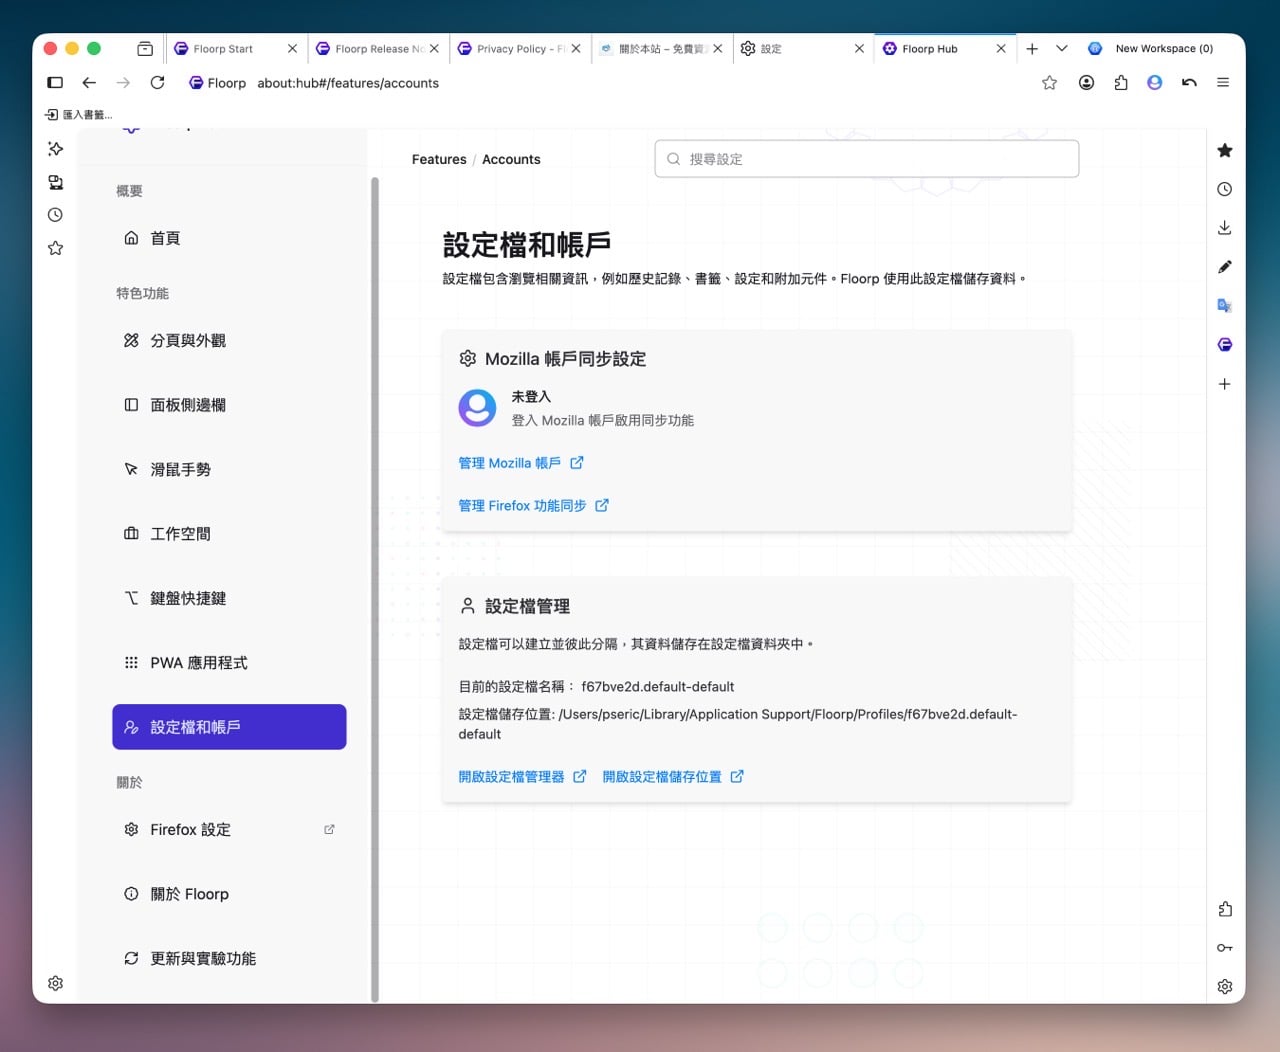Open a new tab with the plus button
Image resolution: width=1280 pixels, height=1052 pixels.
click(1032, 48)
